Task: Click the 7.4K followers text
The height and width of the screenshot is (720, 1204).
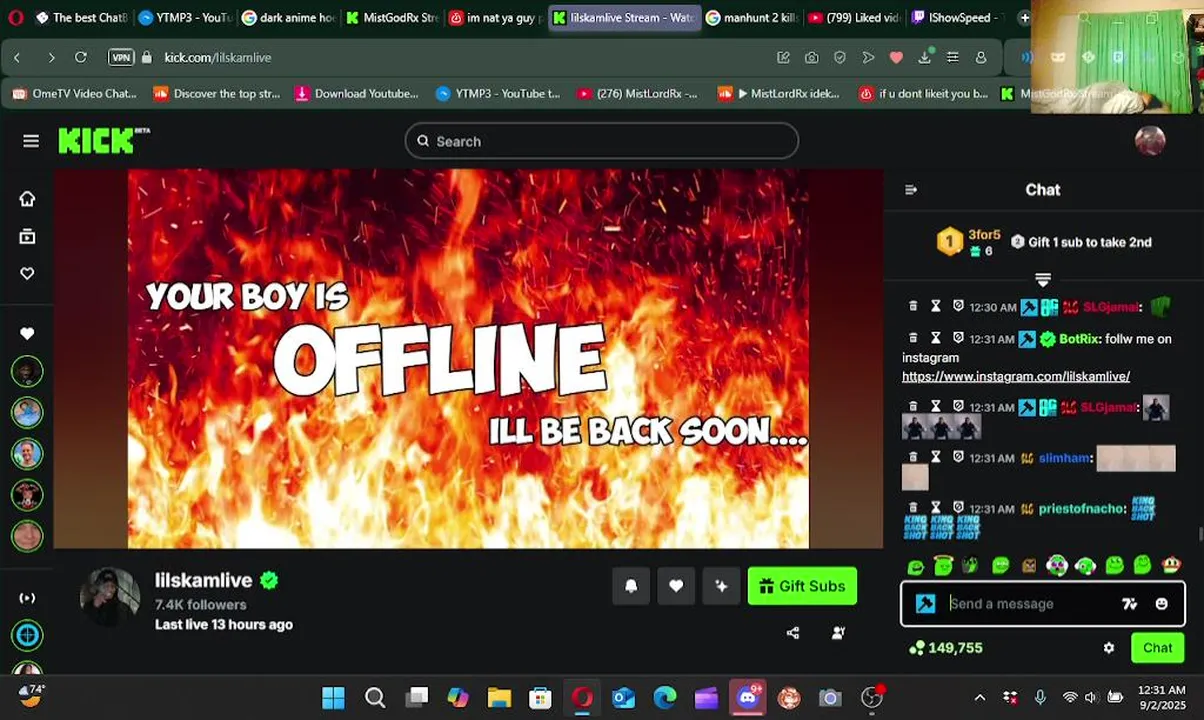Action: pos(200,605)
